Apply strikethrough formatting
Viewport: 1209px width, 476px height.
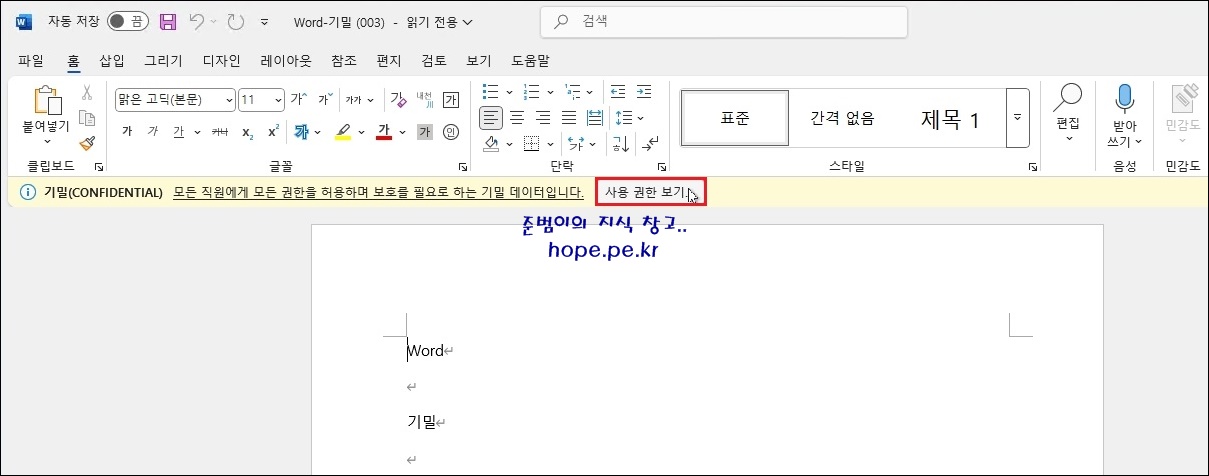click(x=221, y=131)
